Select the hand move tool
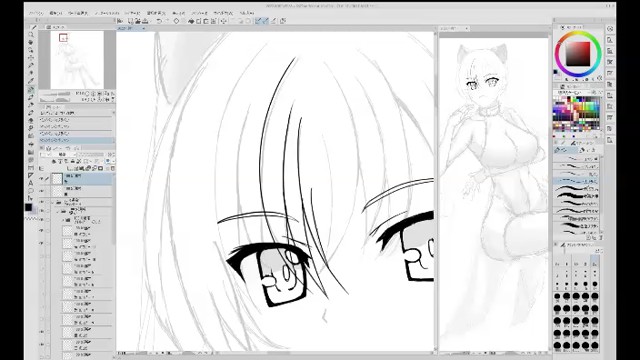 [x=31, y=43]
